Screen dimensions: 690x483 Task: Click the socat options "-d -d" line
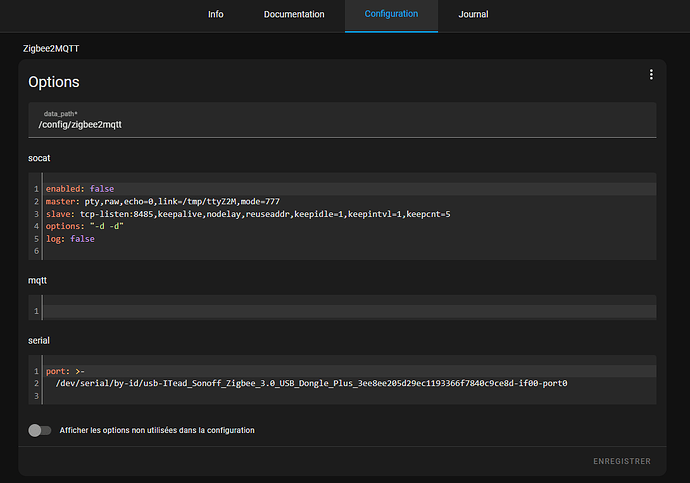350,226
